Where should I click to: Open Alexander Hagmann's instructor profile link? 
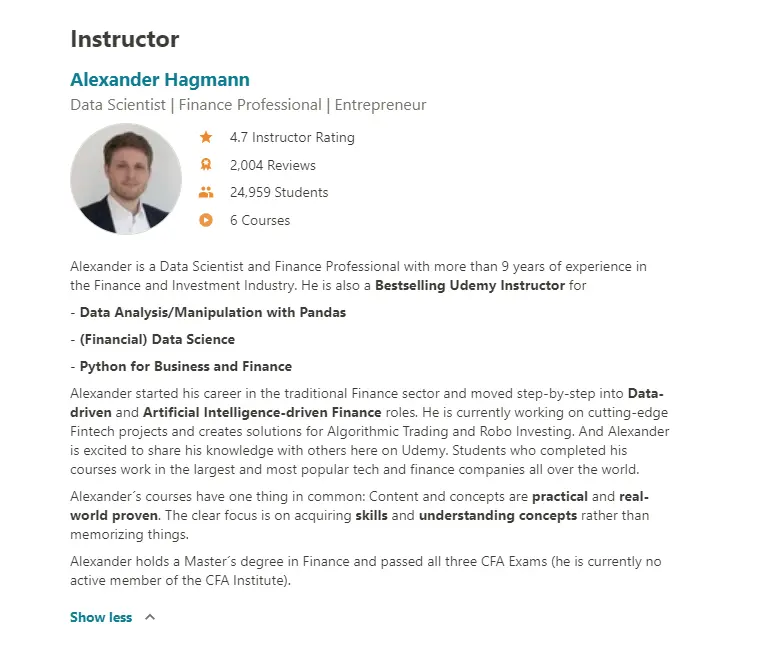[160, 80]
